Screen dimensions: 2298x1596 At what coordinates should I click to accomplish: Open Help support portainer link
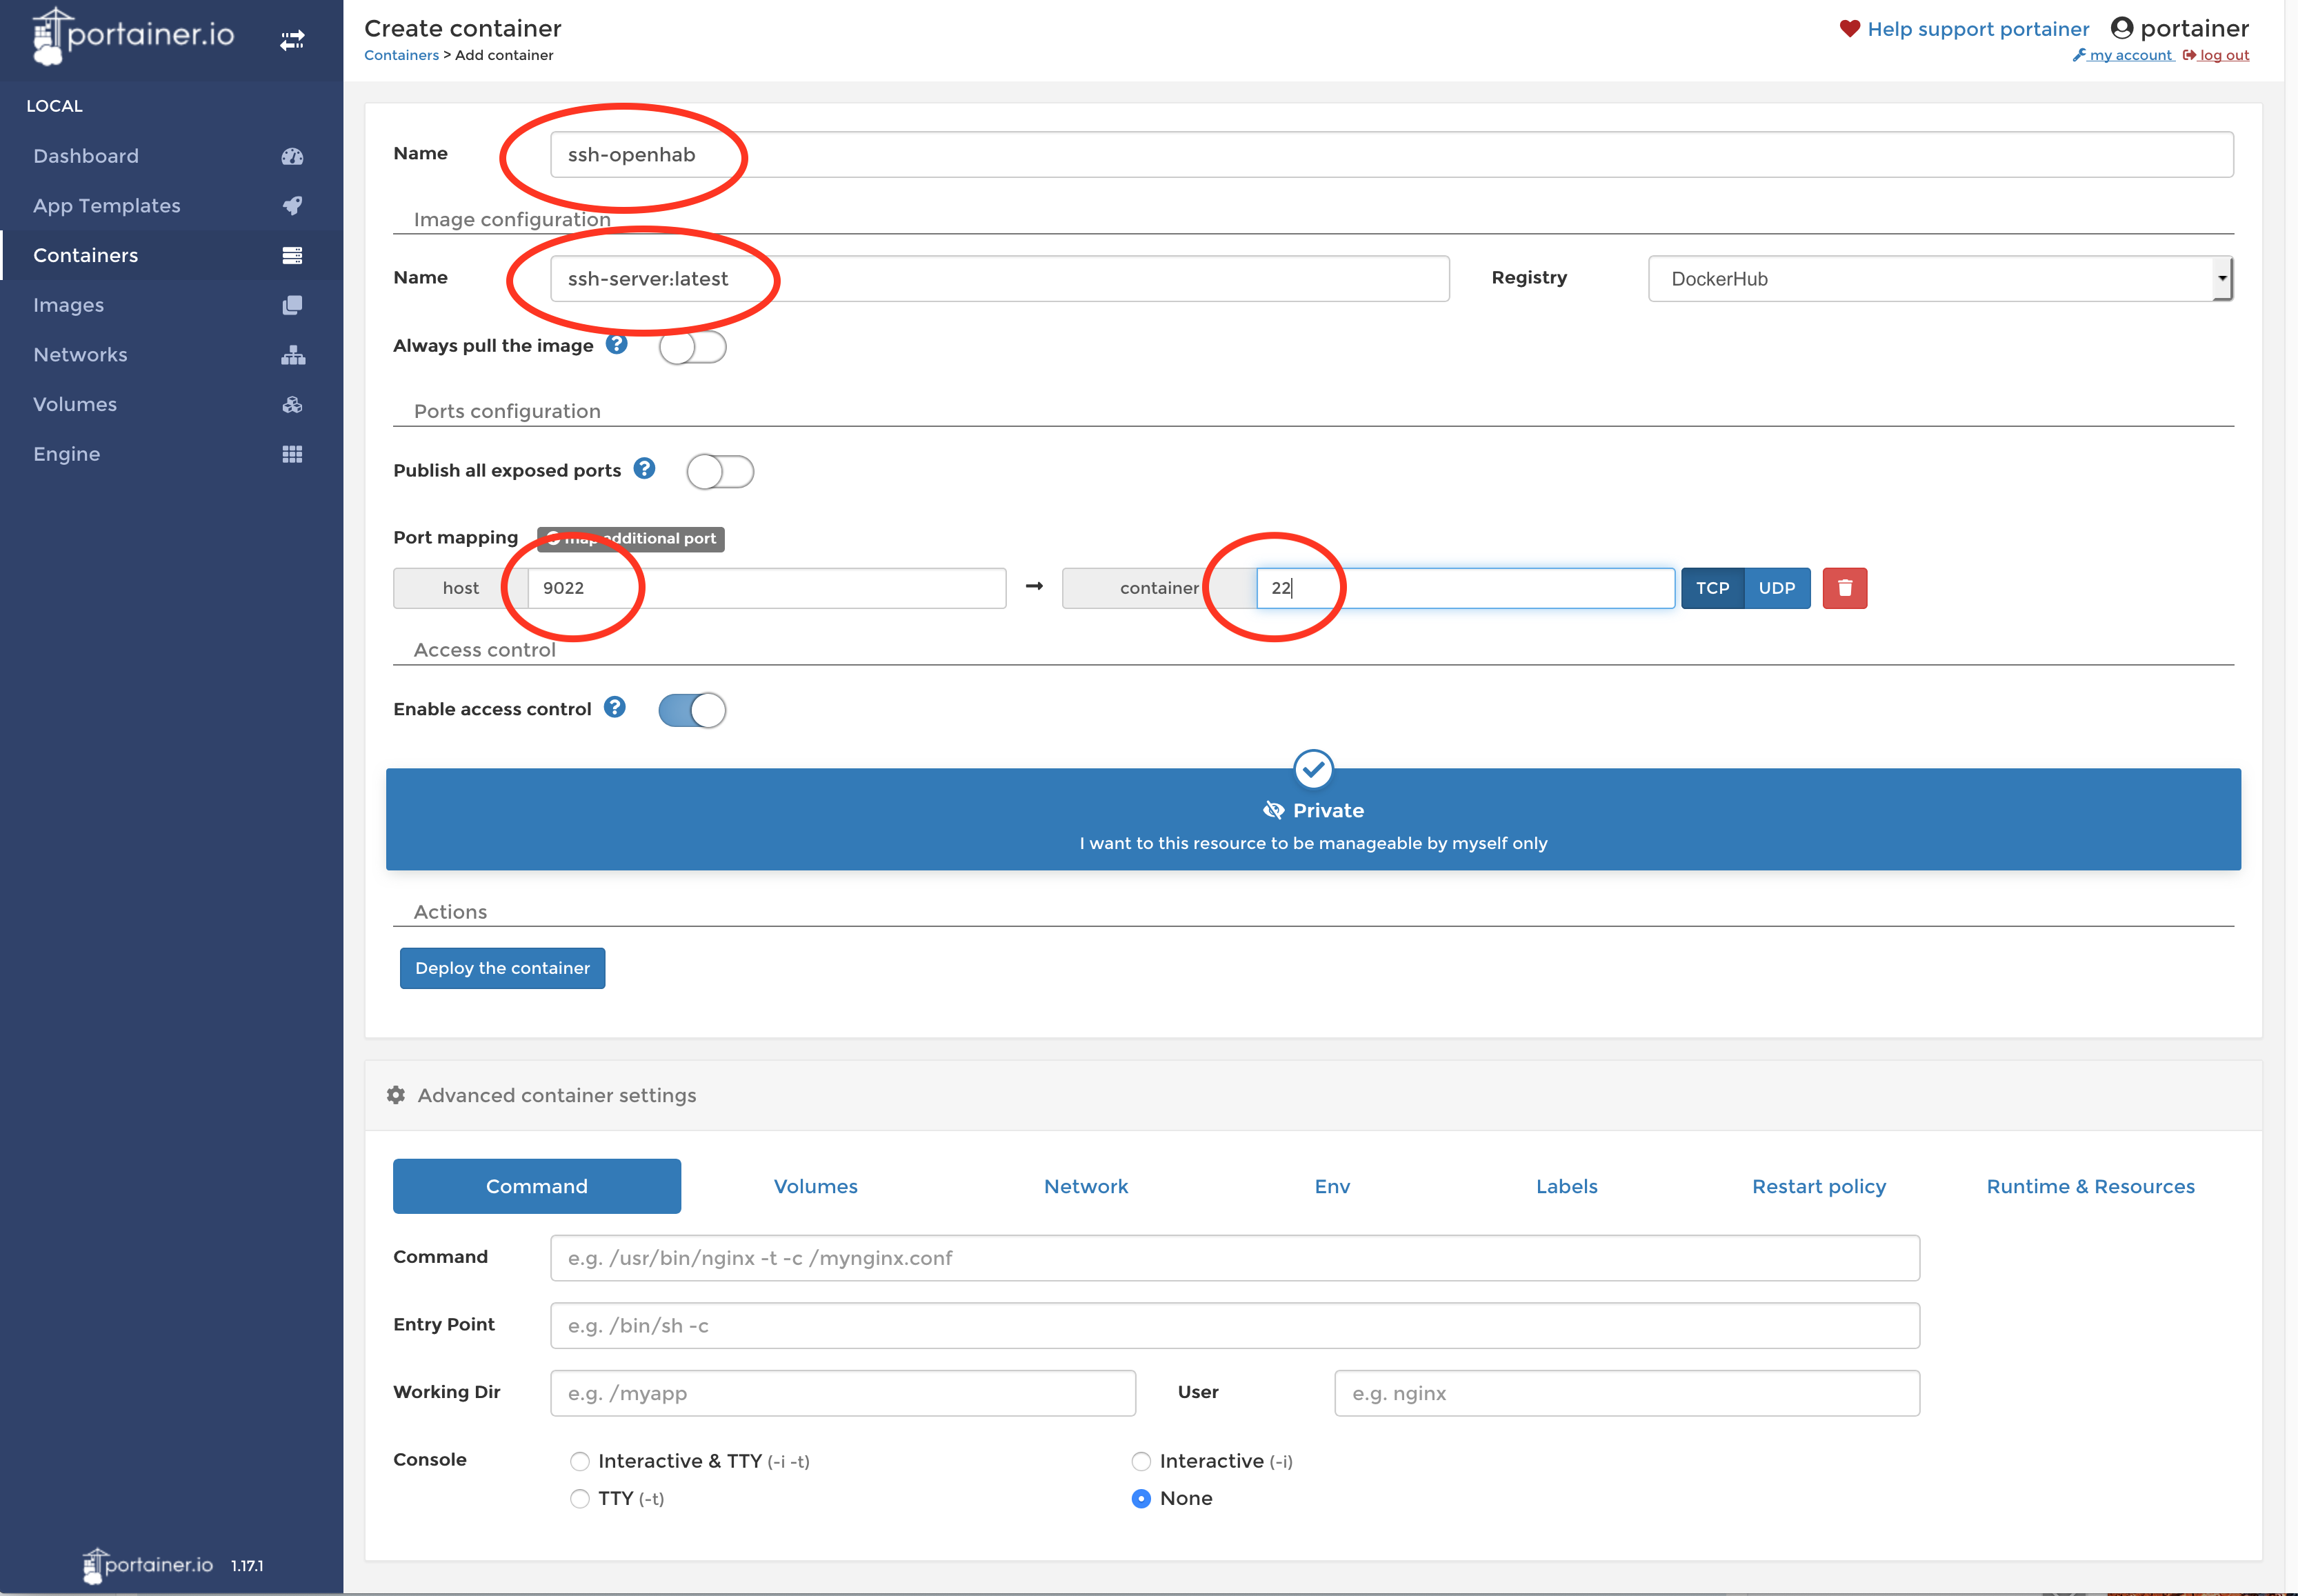(1977, 29)
